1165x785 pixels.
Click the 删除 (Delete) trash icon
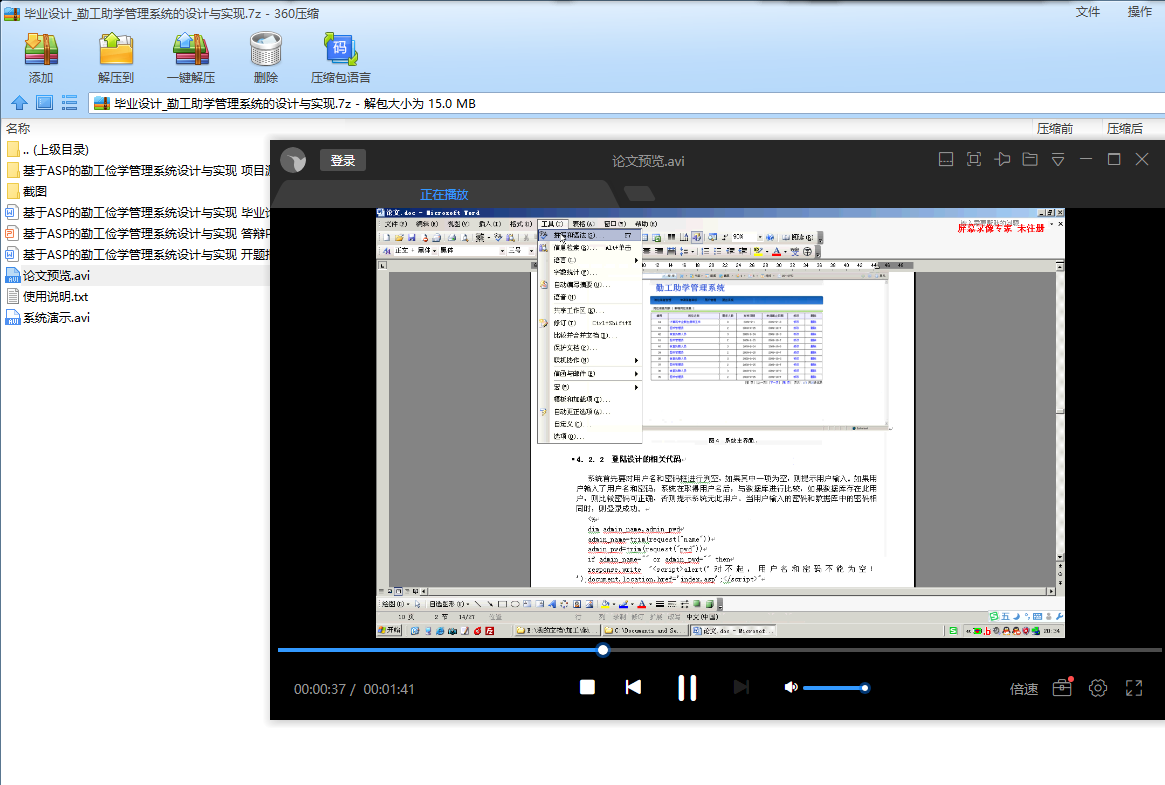pos(265,58)
